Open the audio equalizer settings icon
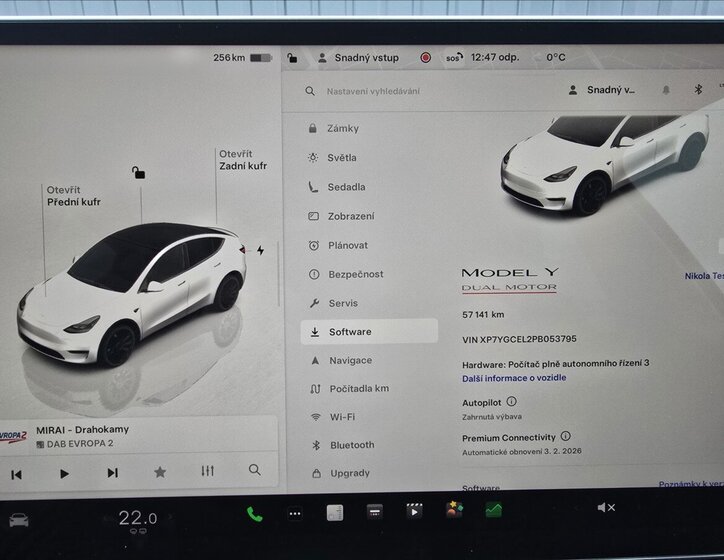 pos(207,471)
